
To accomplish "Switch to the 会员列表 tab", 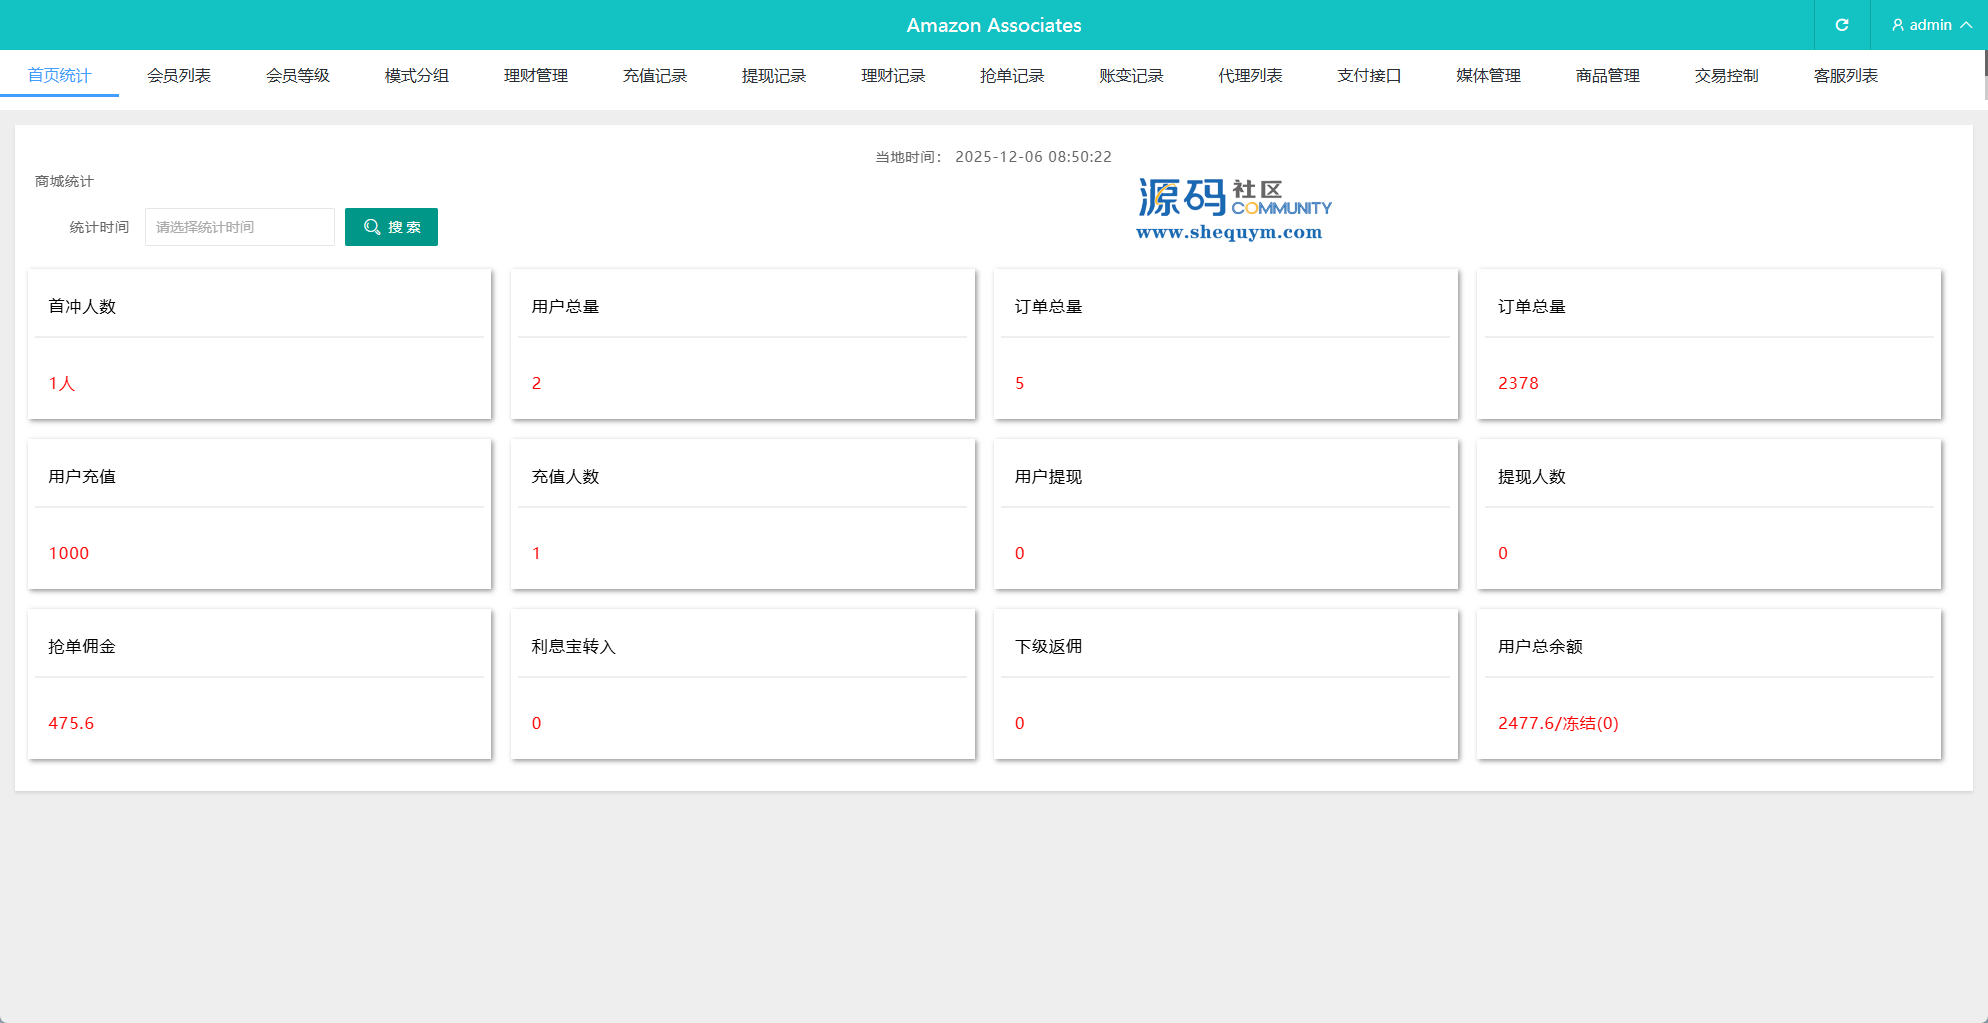I will [179, 76].
